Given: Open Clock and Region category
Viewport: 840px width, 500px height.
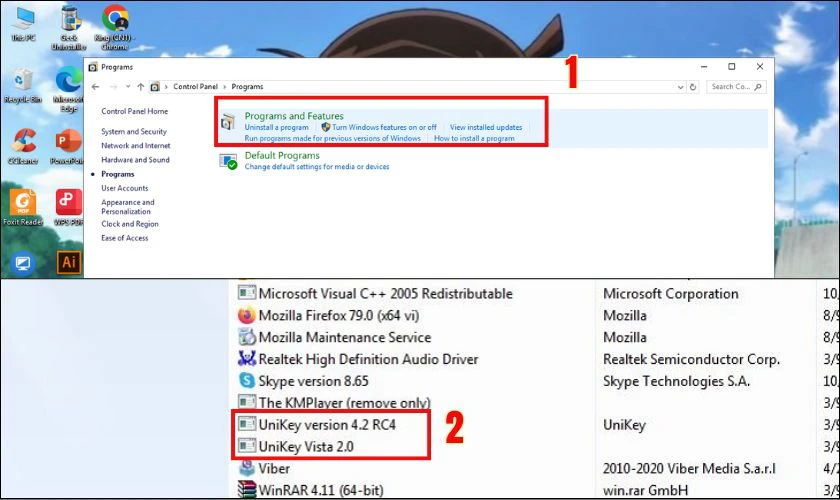Looking at the screenshot, I should 130,224.
